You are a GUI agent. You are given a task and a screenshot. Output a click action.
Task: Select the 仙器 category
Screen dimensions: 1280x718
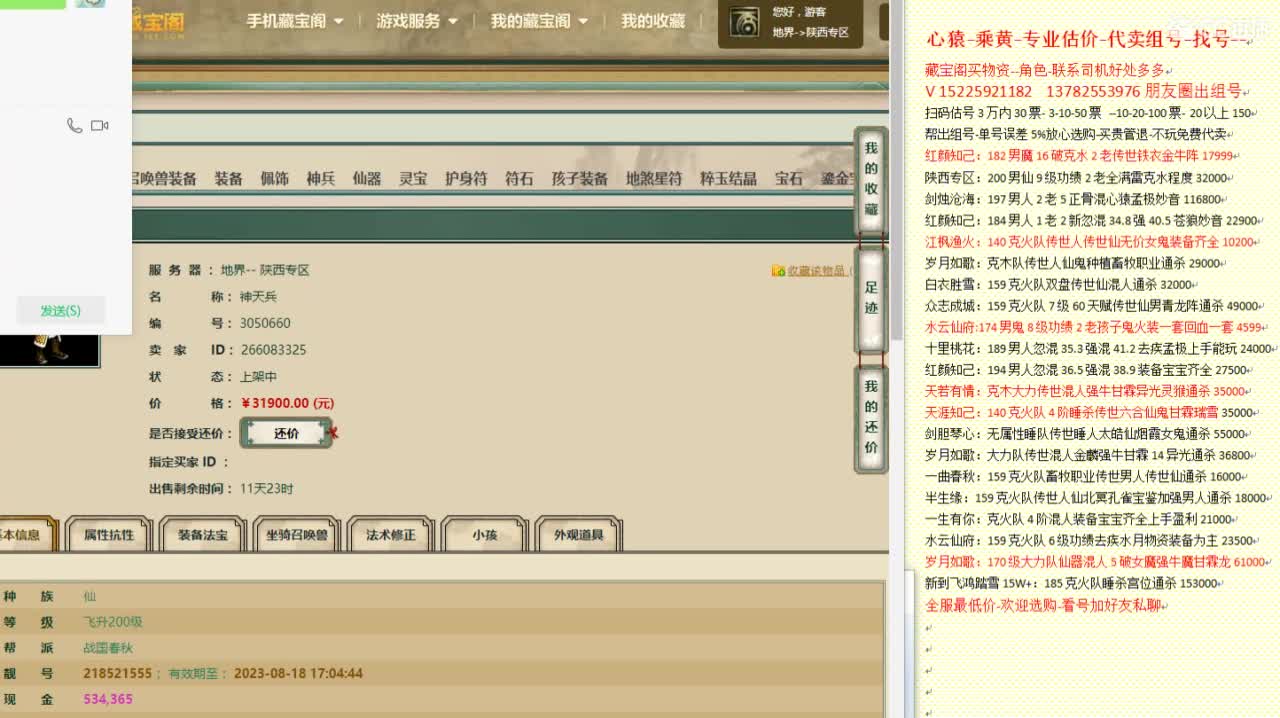click(367, 179)
